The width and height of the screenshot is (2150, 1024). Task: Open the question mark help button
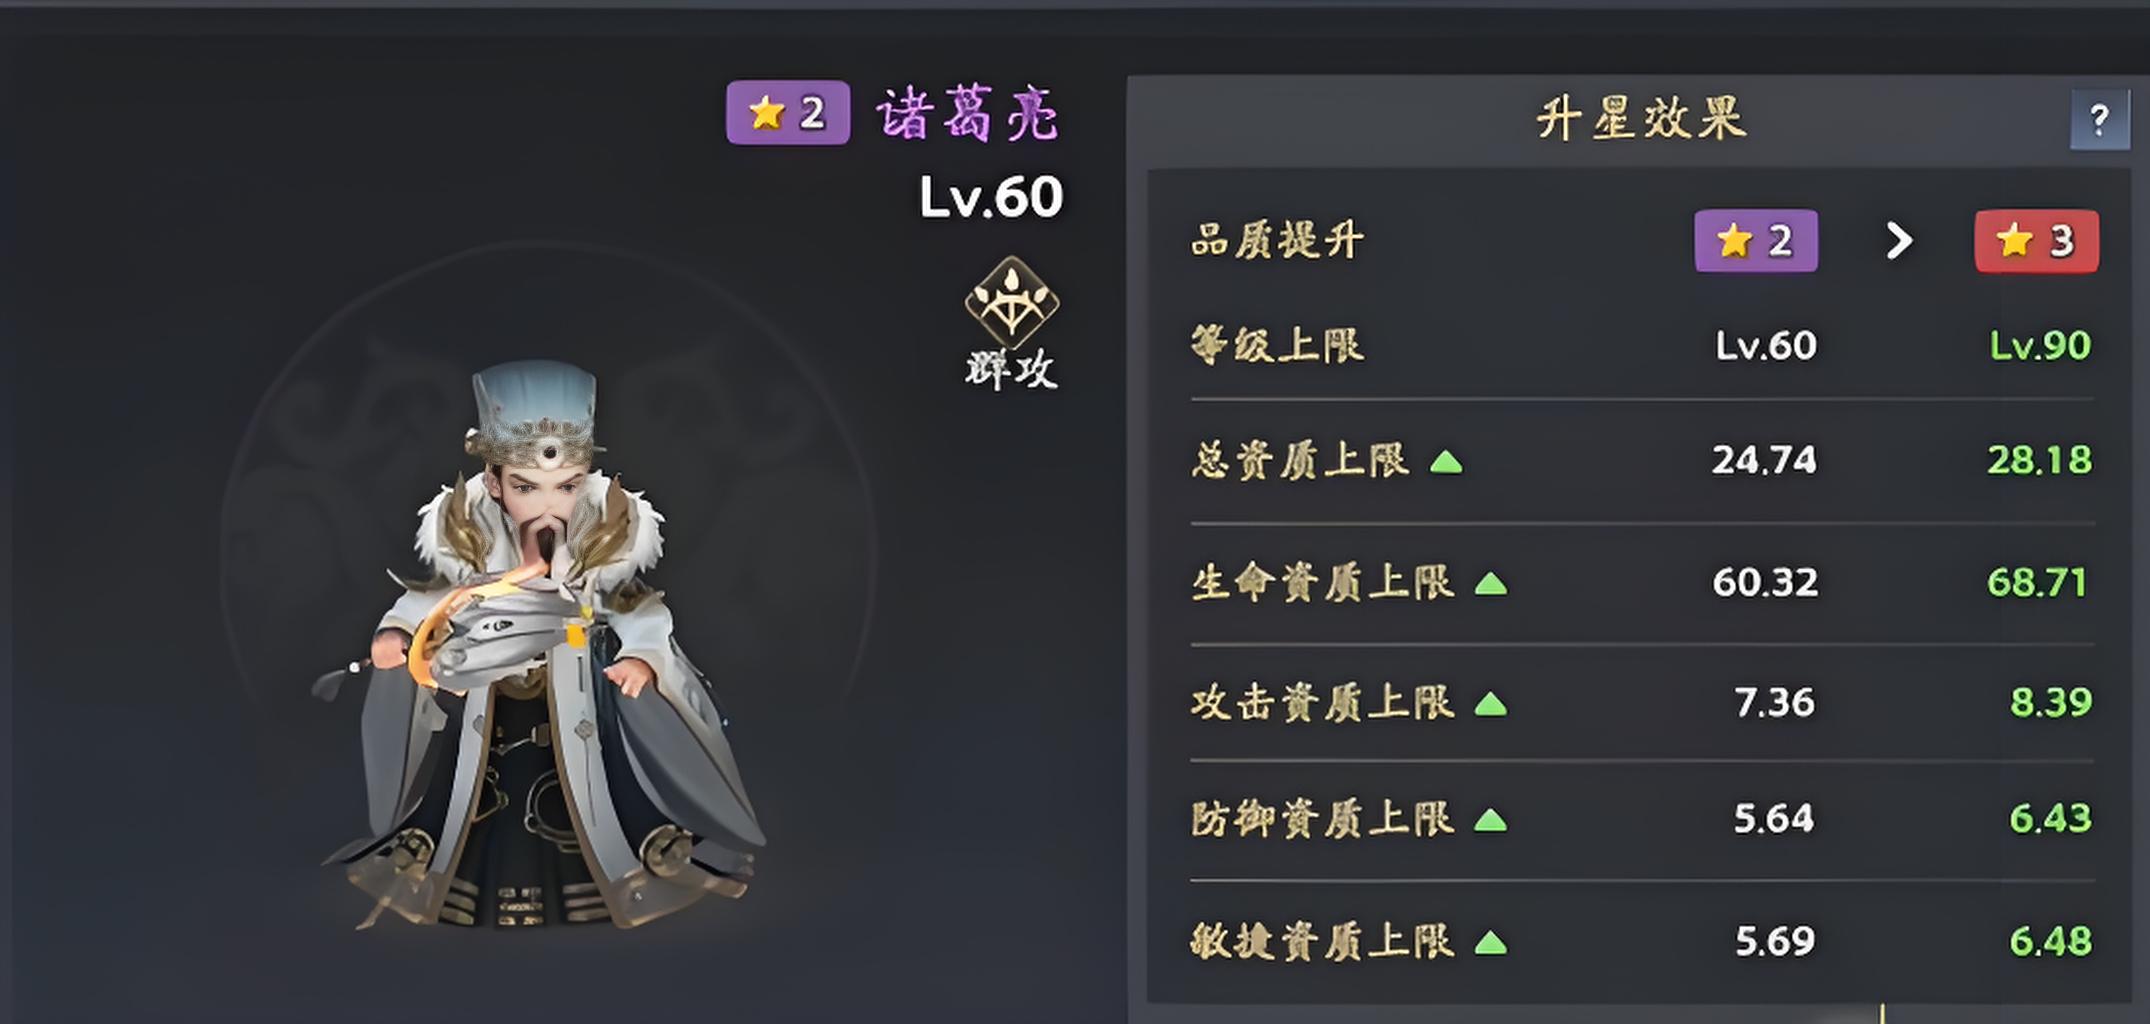pos(2099,120)
